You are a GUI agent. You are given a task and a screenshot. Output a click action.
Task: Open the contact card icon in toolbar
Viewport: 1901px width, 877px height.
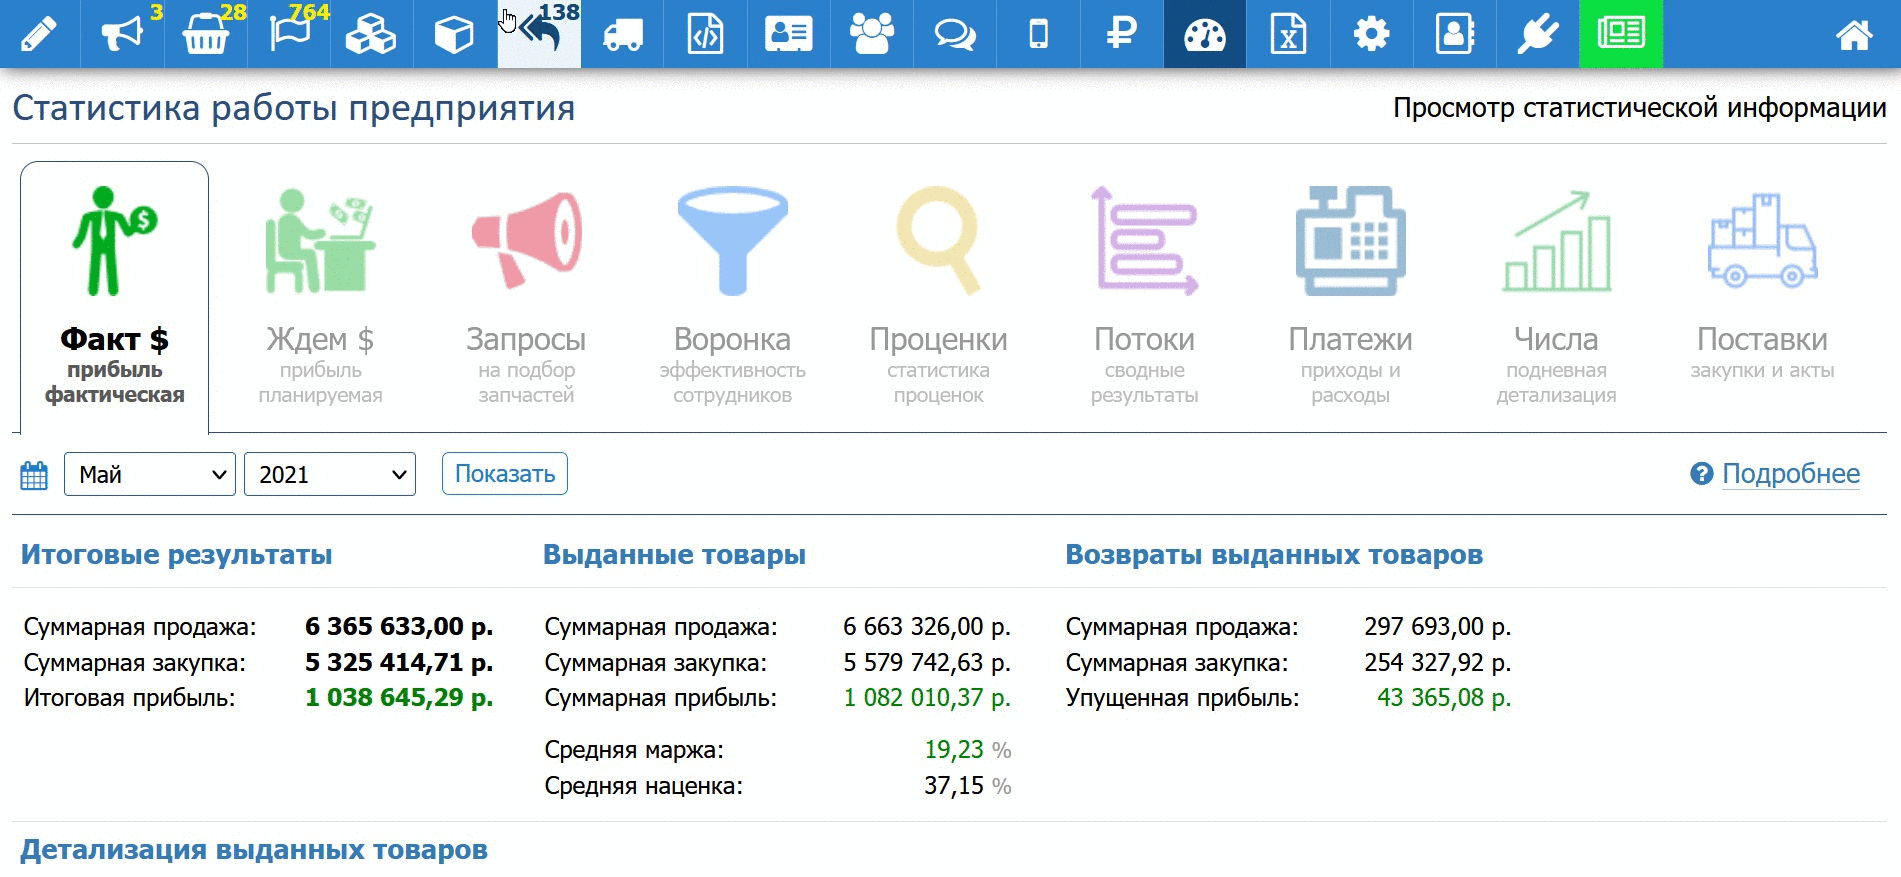(x=788, y=34)
